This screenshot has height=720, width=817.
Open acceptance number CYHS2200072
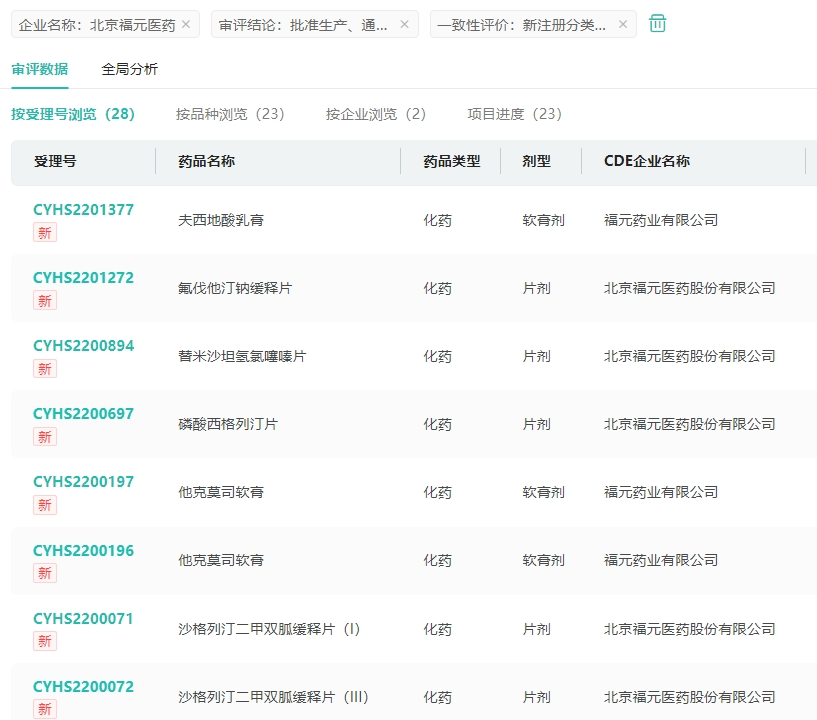[x=83, y=687]
